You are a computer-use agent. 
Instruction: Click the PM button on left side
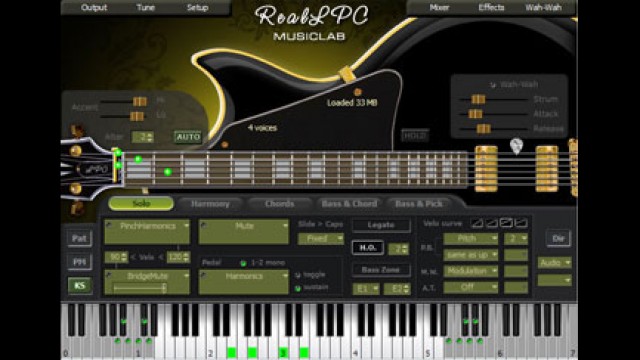pyautogui.click(x=80, y=262)
